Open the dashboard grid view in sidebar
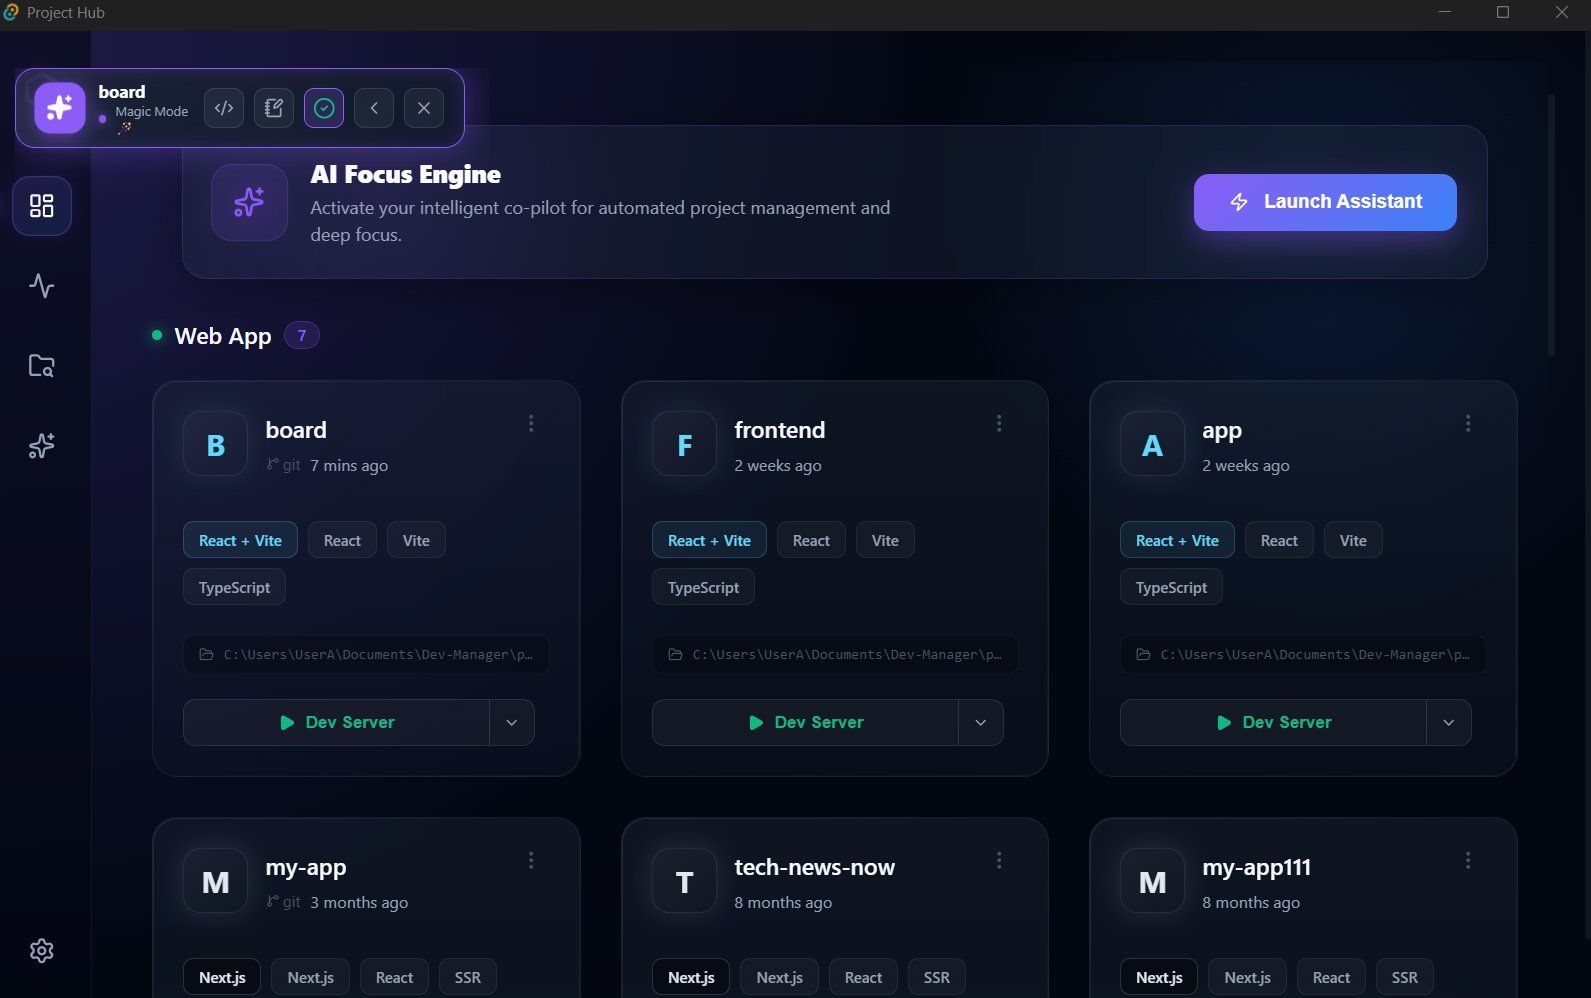 tap(42, 206)
